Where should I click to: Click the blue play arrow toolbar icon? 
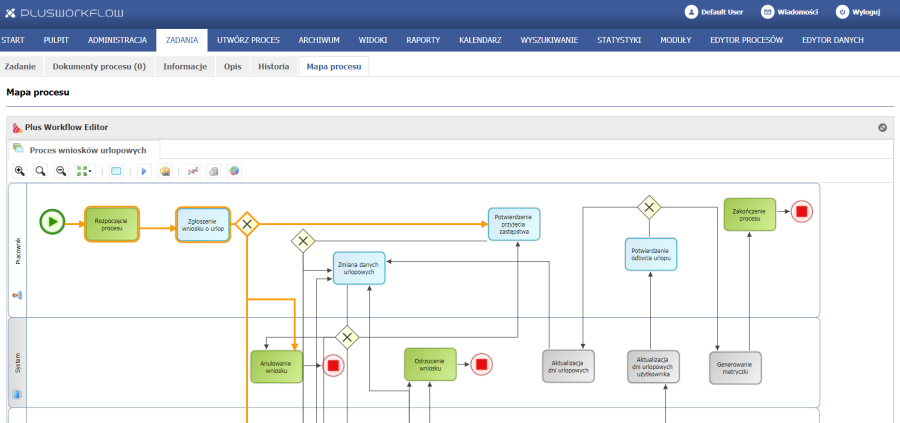(144, 171)
